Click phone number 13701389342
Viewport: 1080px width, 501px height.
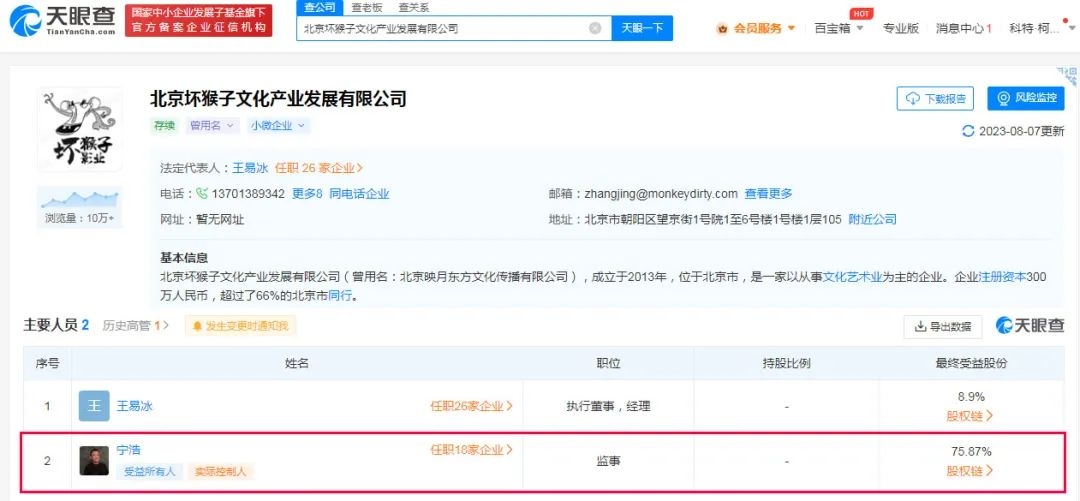pos(248,194)
